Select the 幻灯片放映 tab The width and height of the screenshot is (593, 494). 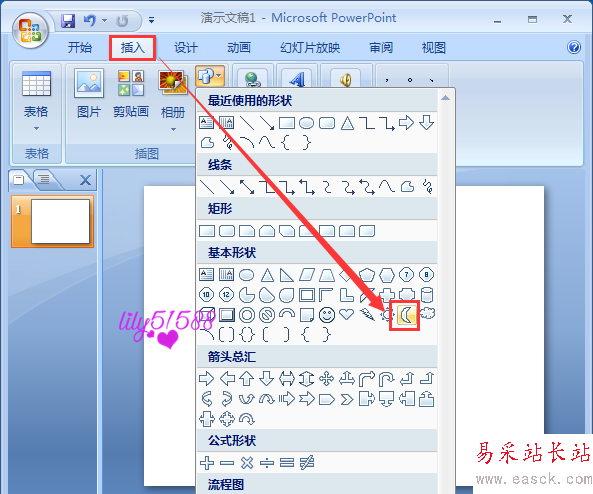[310, 48]
